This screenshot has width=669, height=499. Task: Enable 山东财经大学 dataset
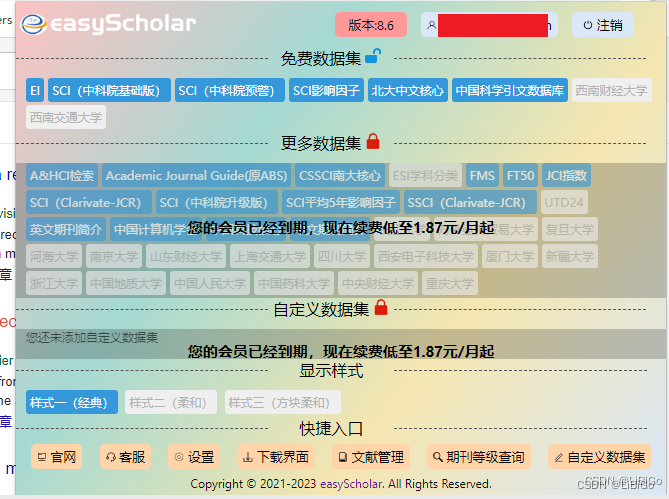coord(186,256)
